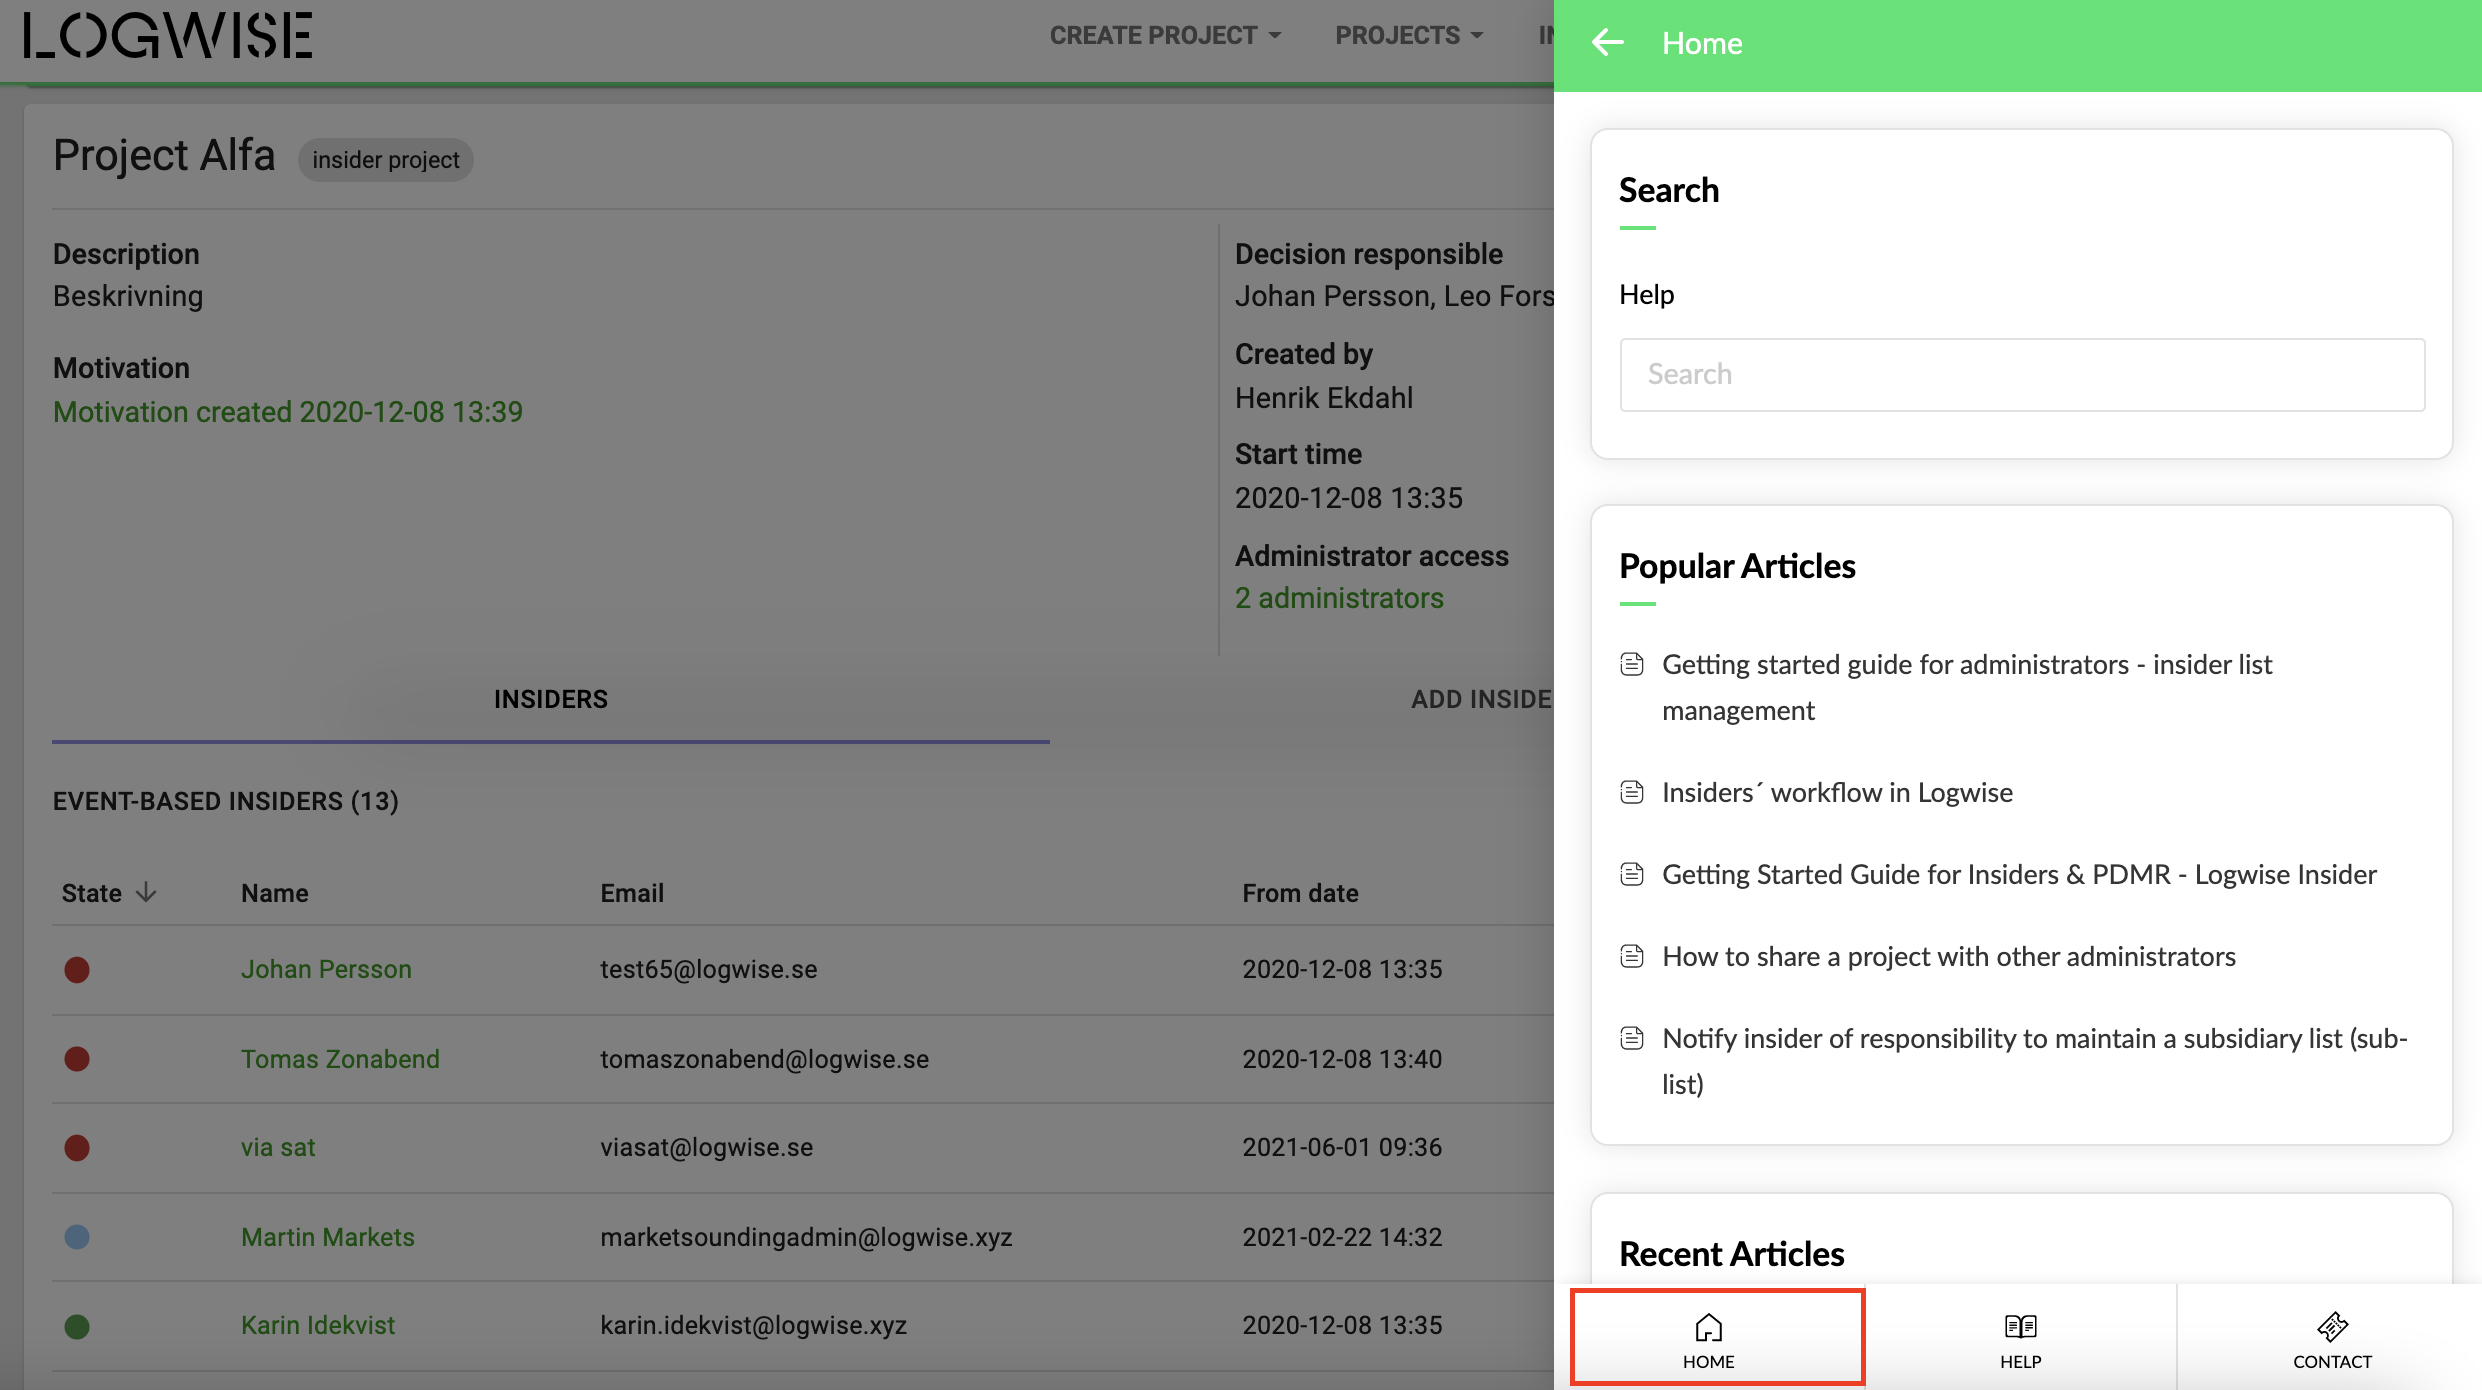
Task: Click document icon beside How to share a project
Action: tap(1632, 957)
